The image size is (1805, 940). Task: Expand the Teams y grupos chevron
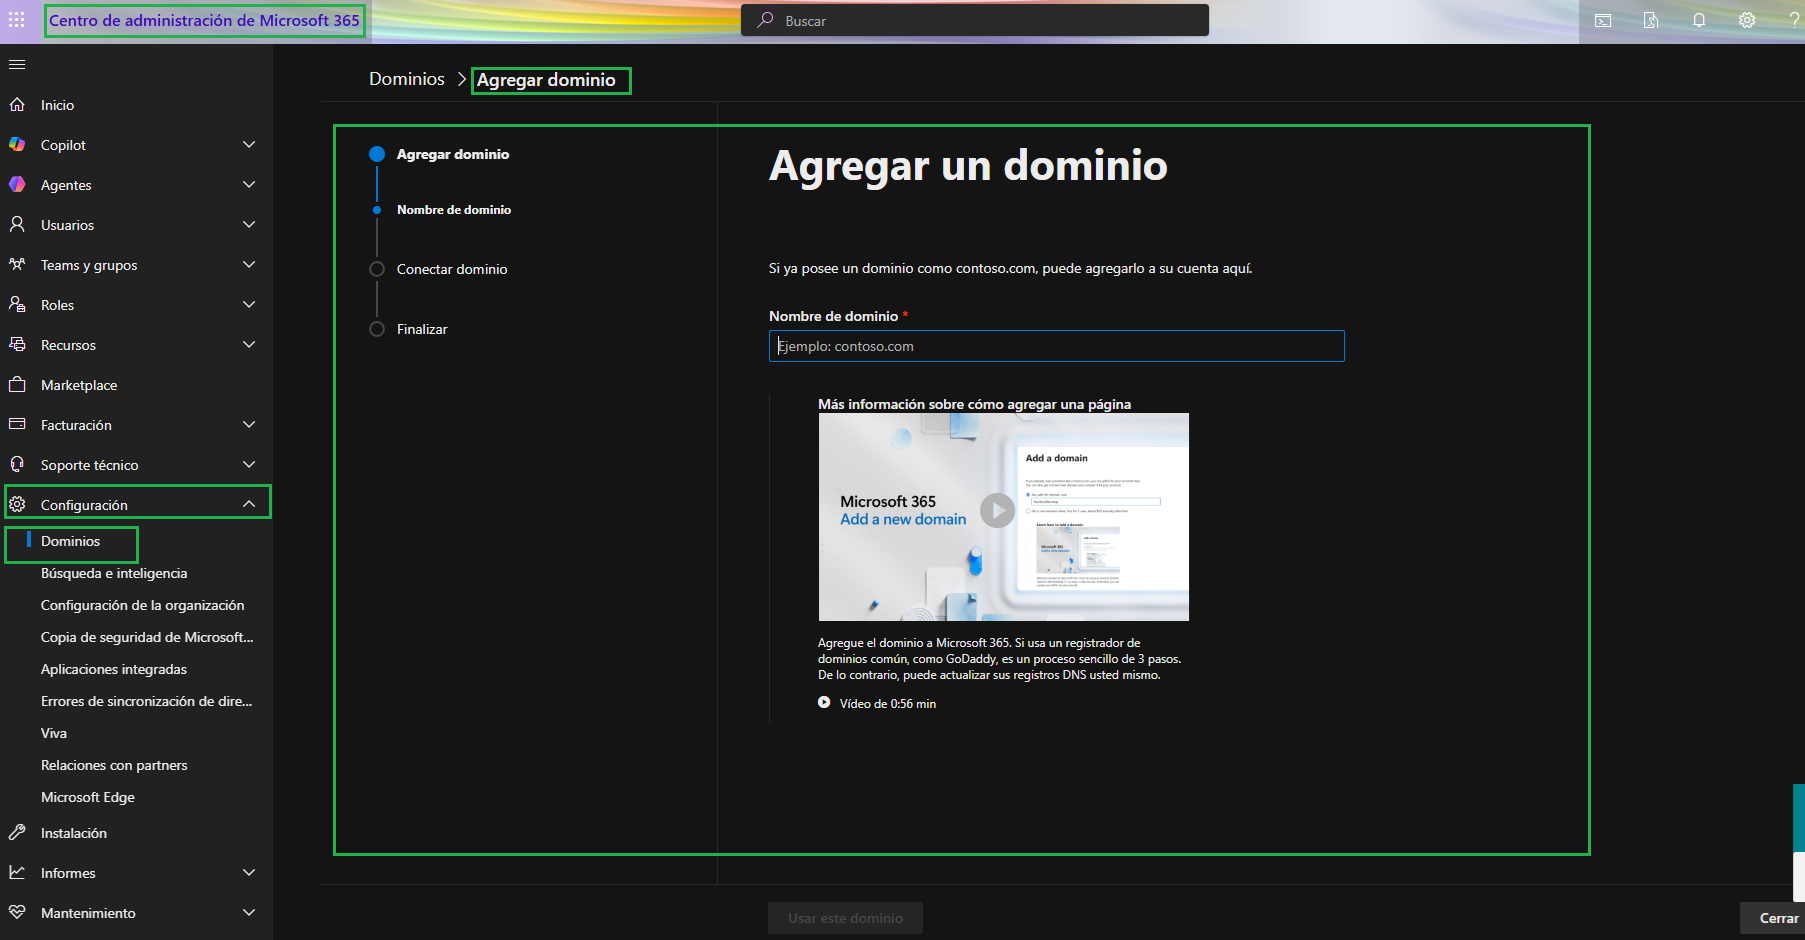point(249,265)
